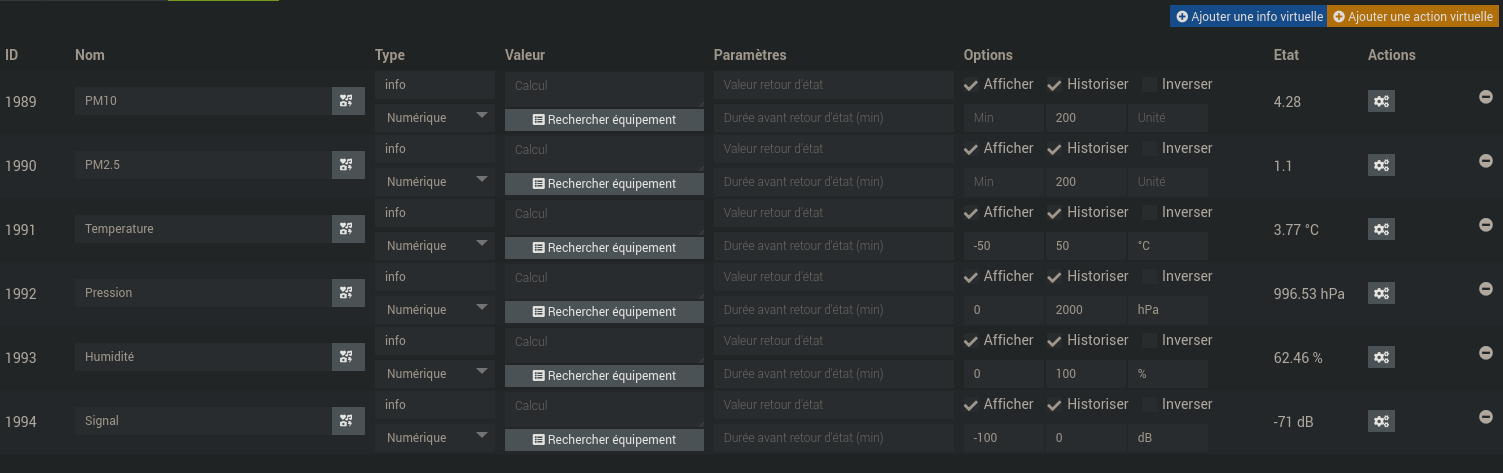Click the icon picker beside Signal name
1503x473 pixels.
[x=347, y=421]
